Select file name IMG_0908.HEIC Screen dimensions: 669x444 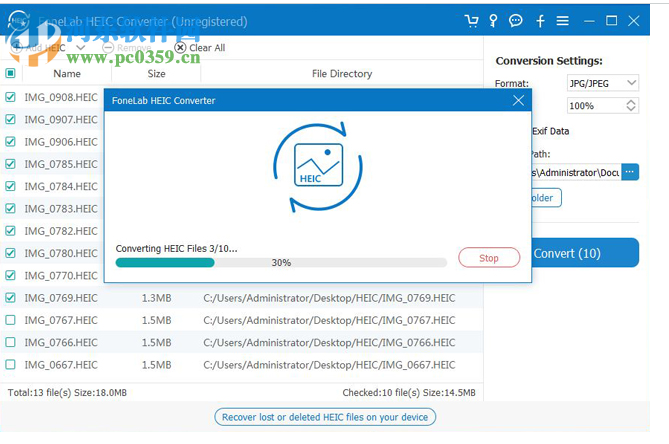[61, 97]
